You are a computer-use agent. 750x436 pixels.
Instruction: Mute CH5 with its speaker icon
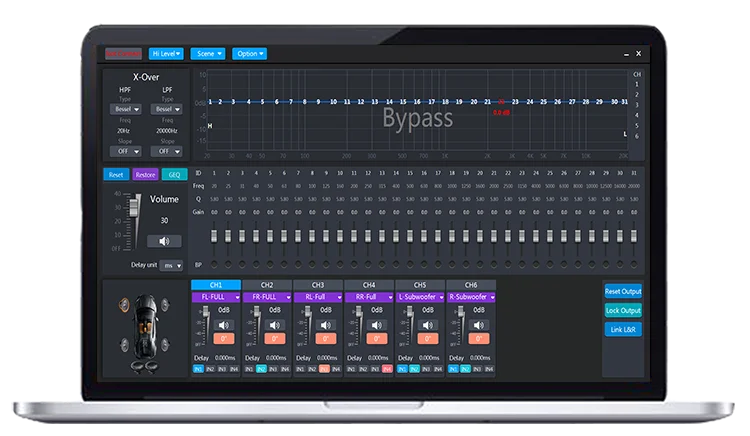tap(427, 325)
